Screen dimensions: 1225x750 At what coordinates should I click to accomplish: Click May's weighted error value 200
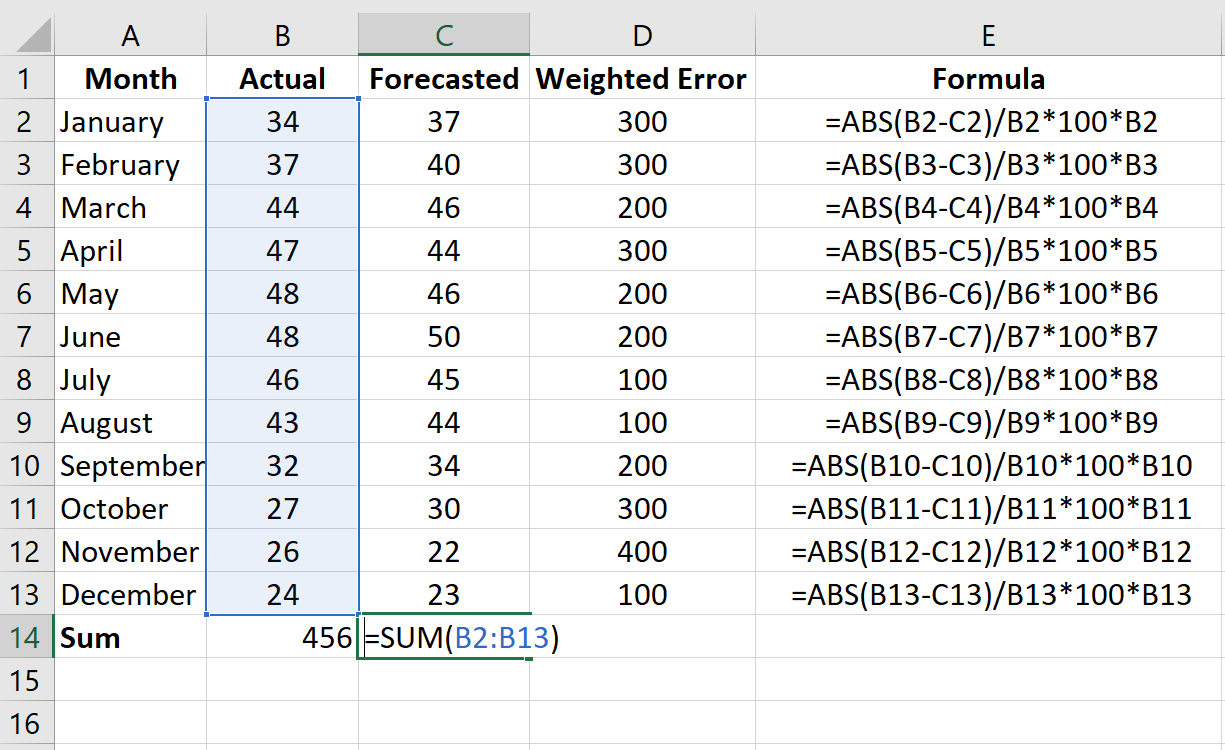(x=641, y=293)
